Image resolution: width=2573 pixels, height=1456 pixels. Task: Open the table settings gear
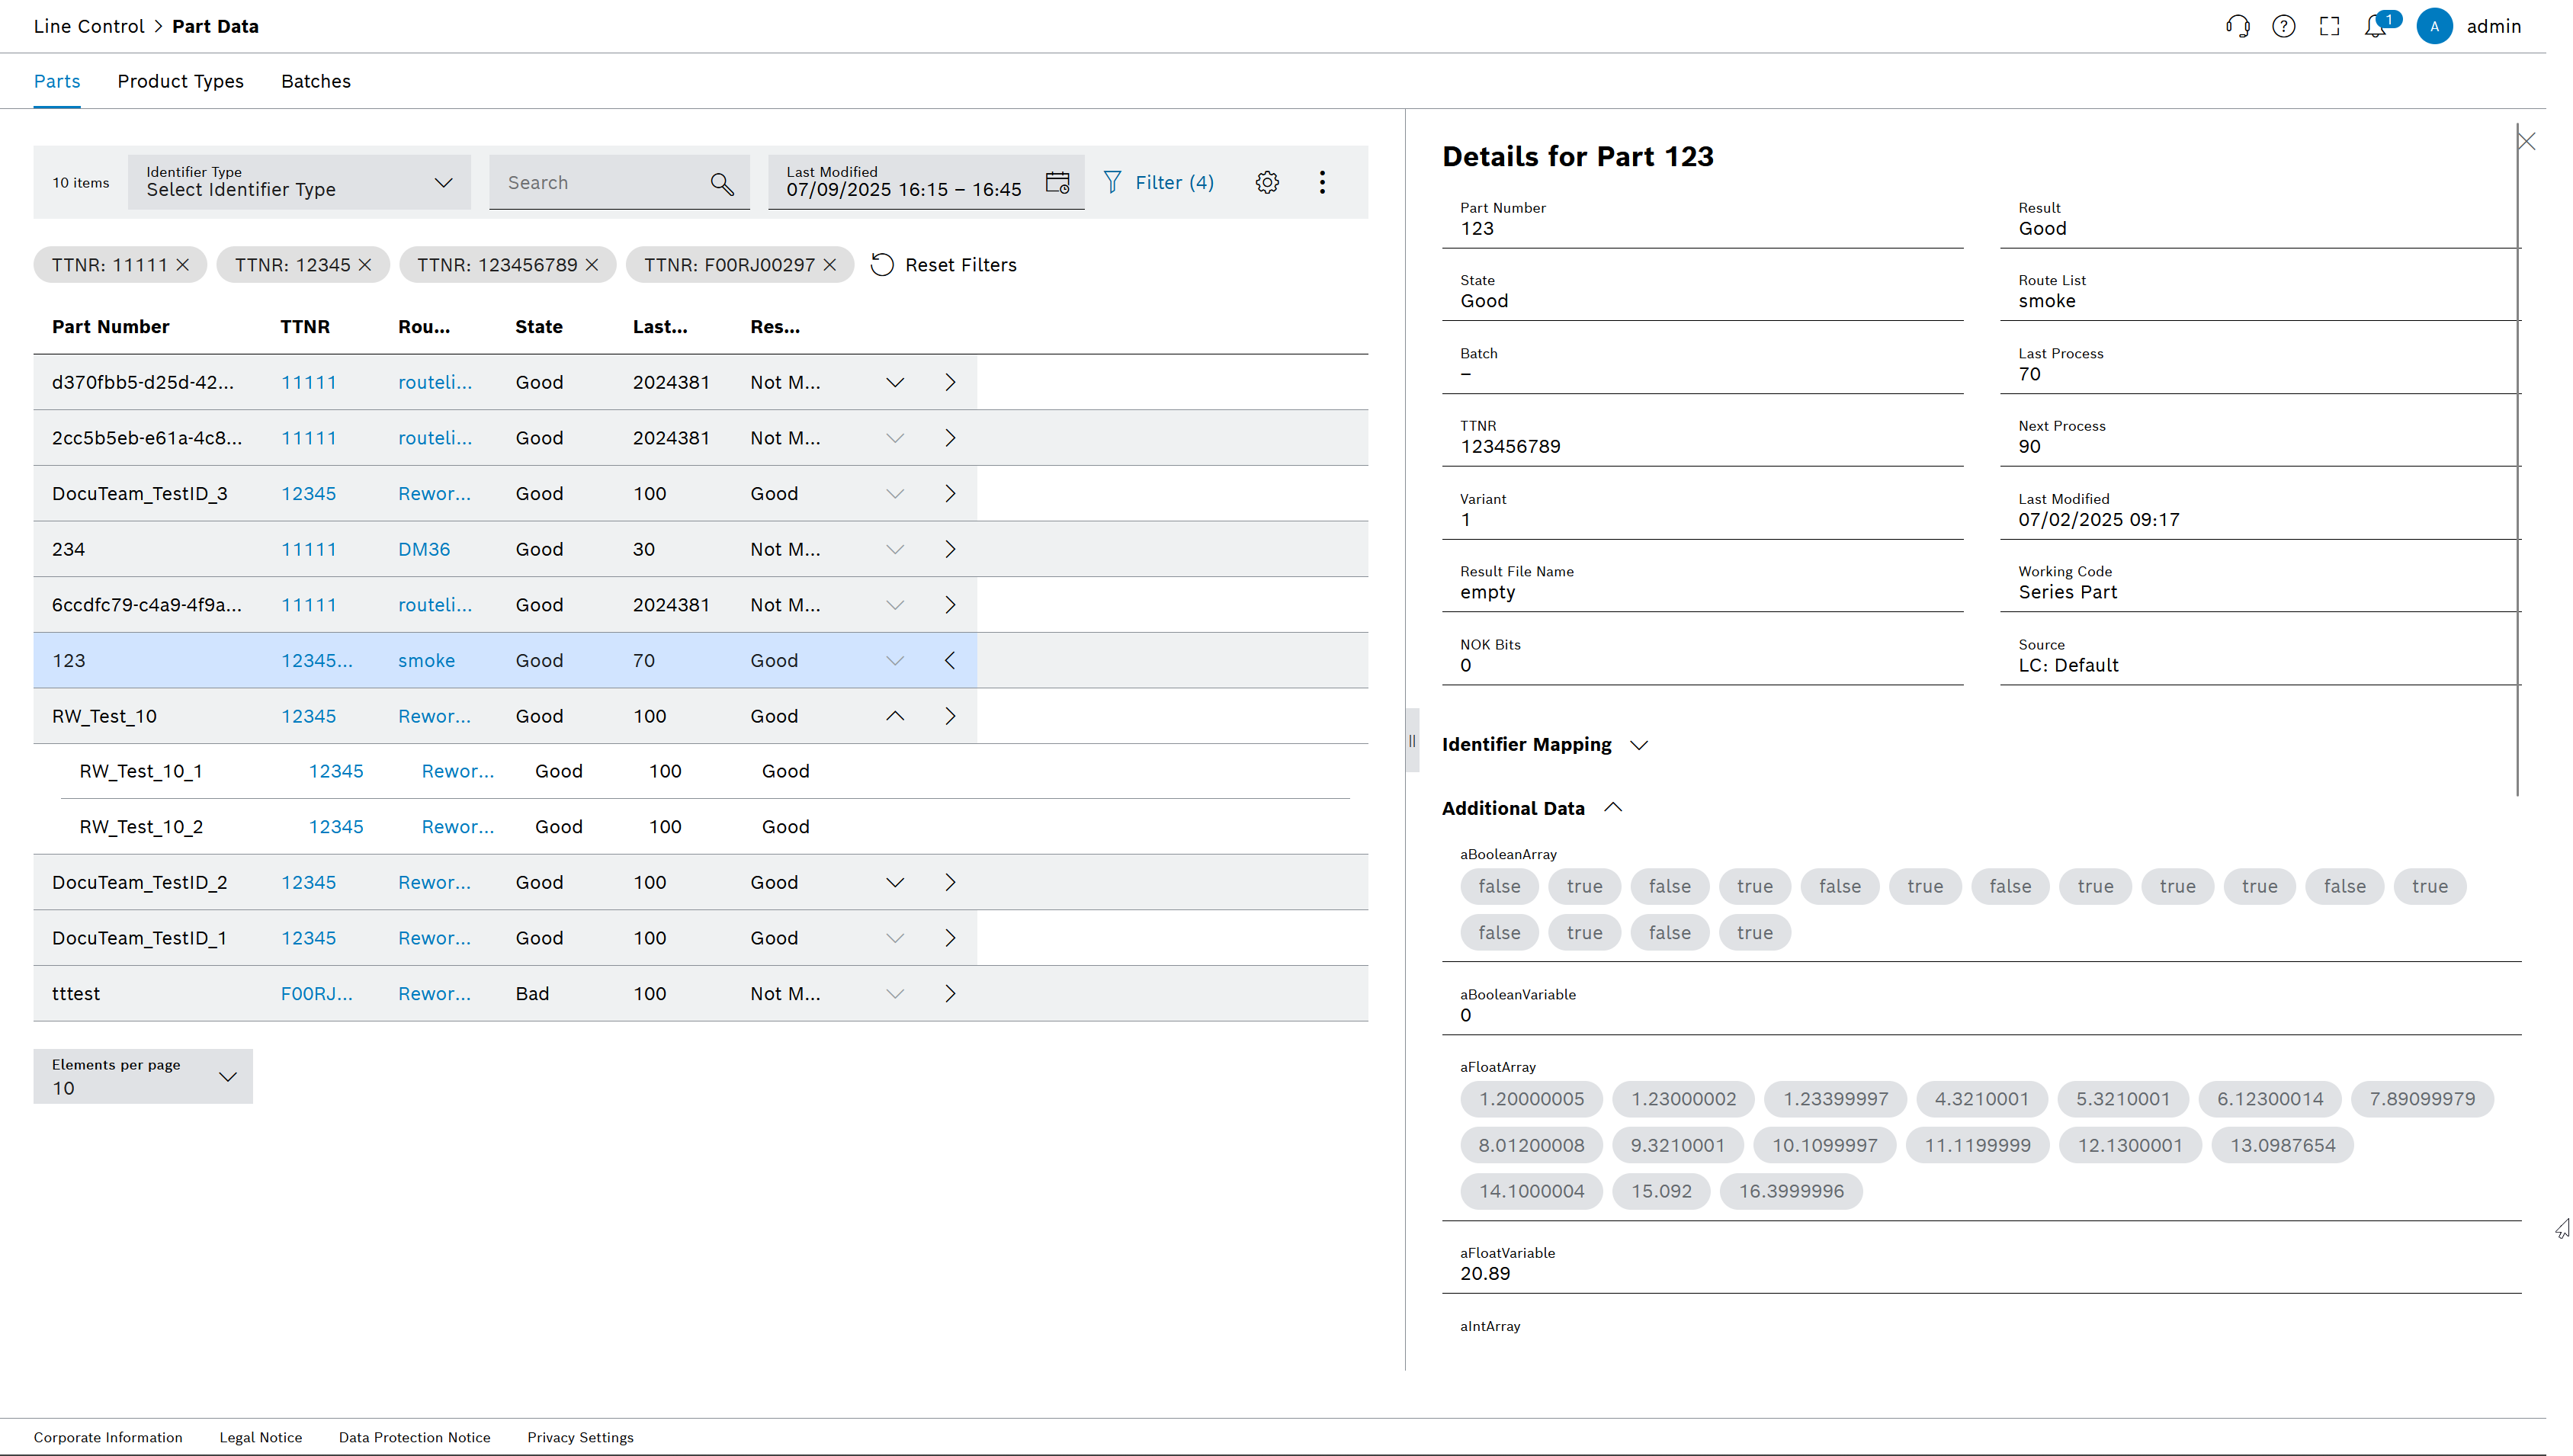pos(1267,182)
